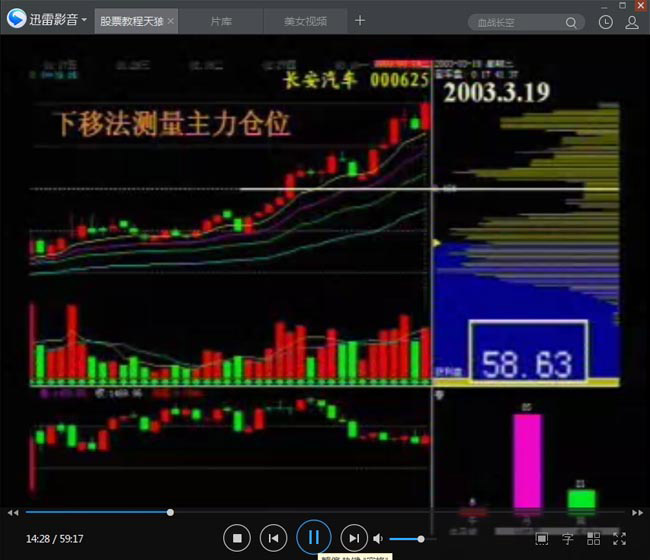
Task: Enter fullscreen mode
Action: coord(619,538)
